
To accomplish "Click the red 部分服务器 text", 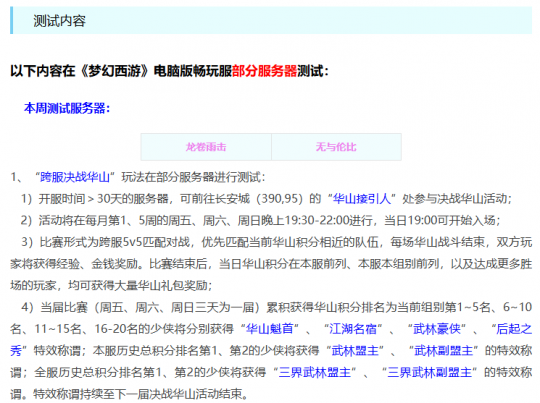I will 264,71.
